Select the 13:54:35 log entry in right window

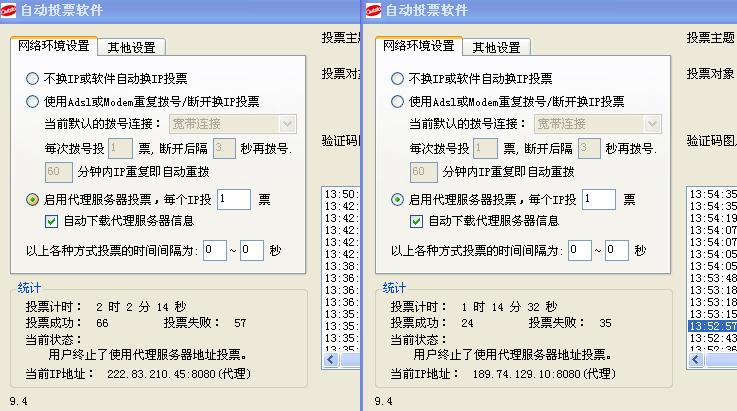click(711, 193)
